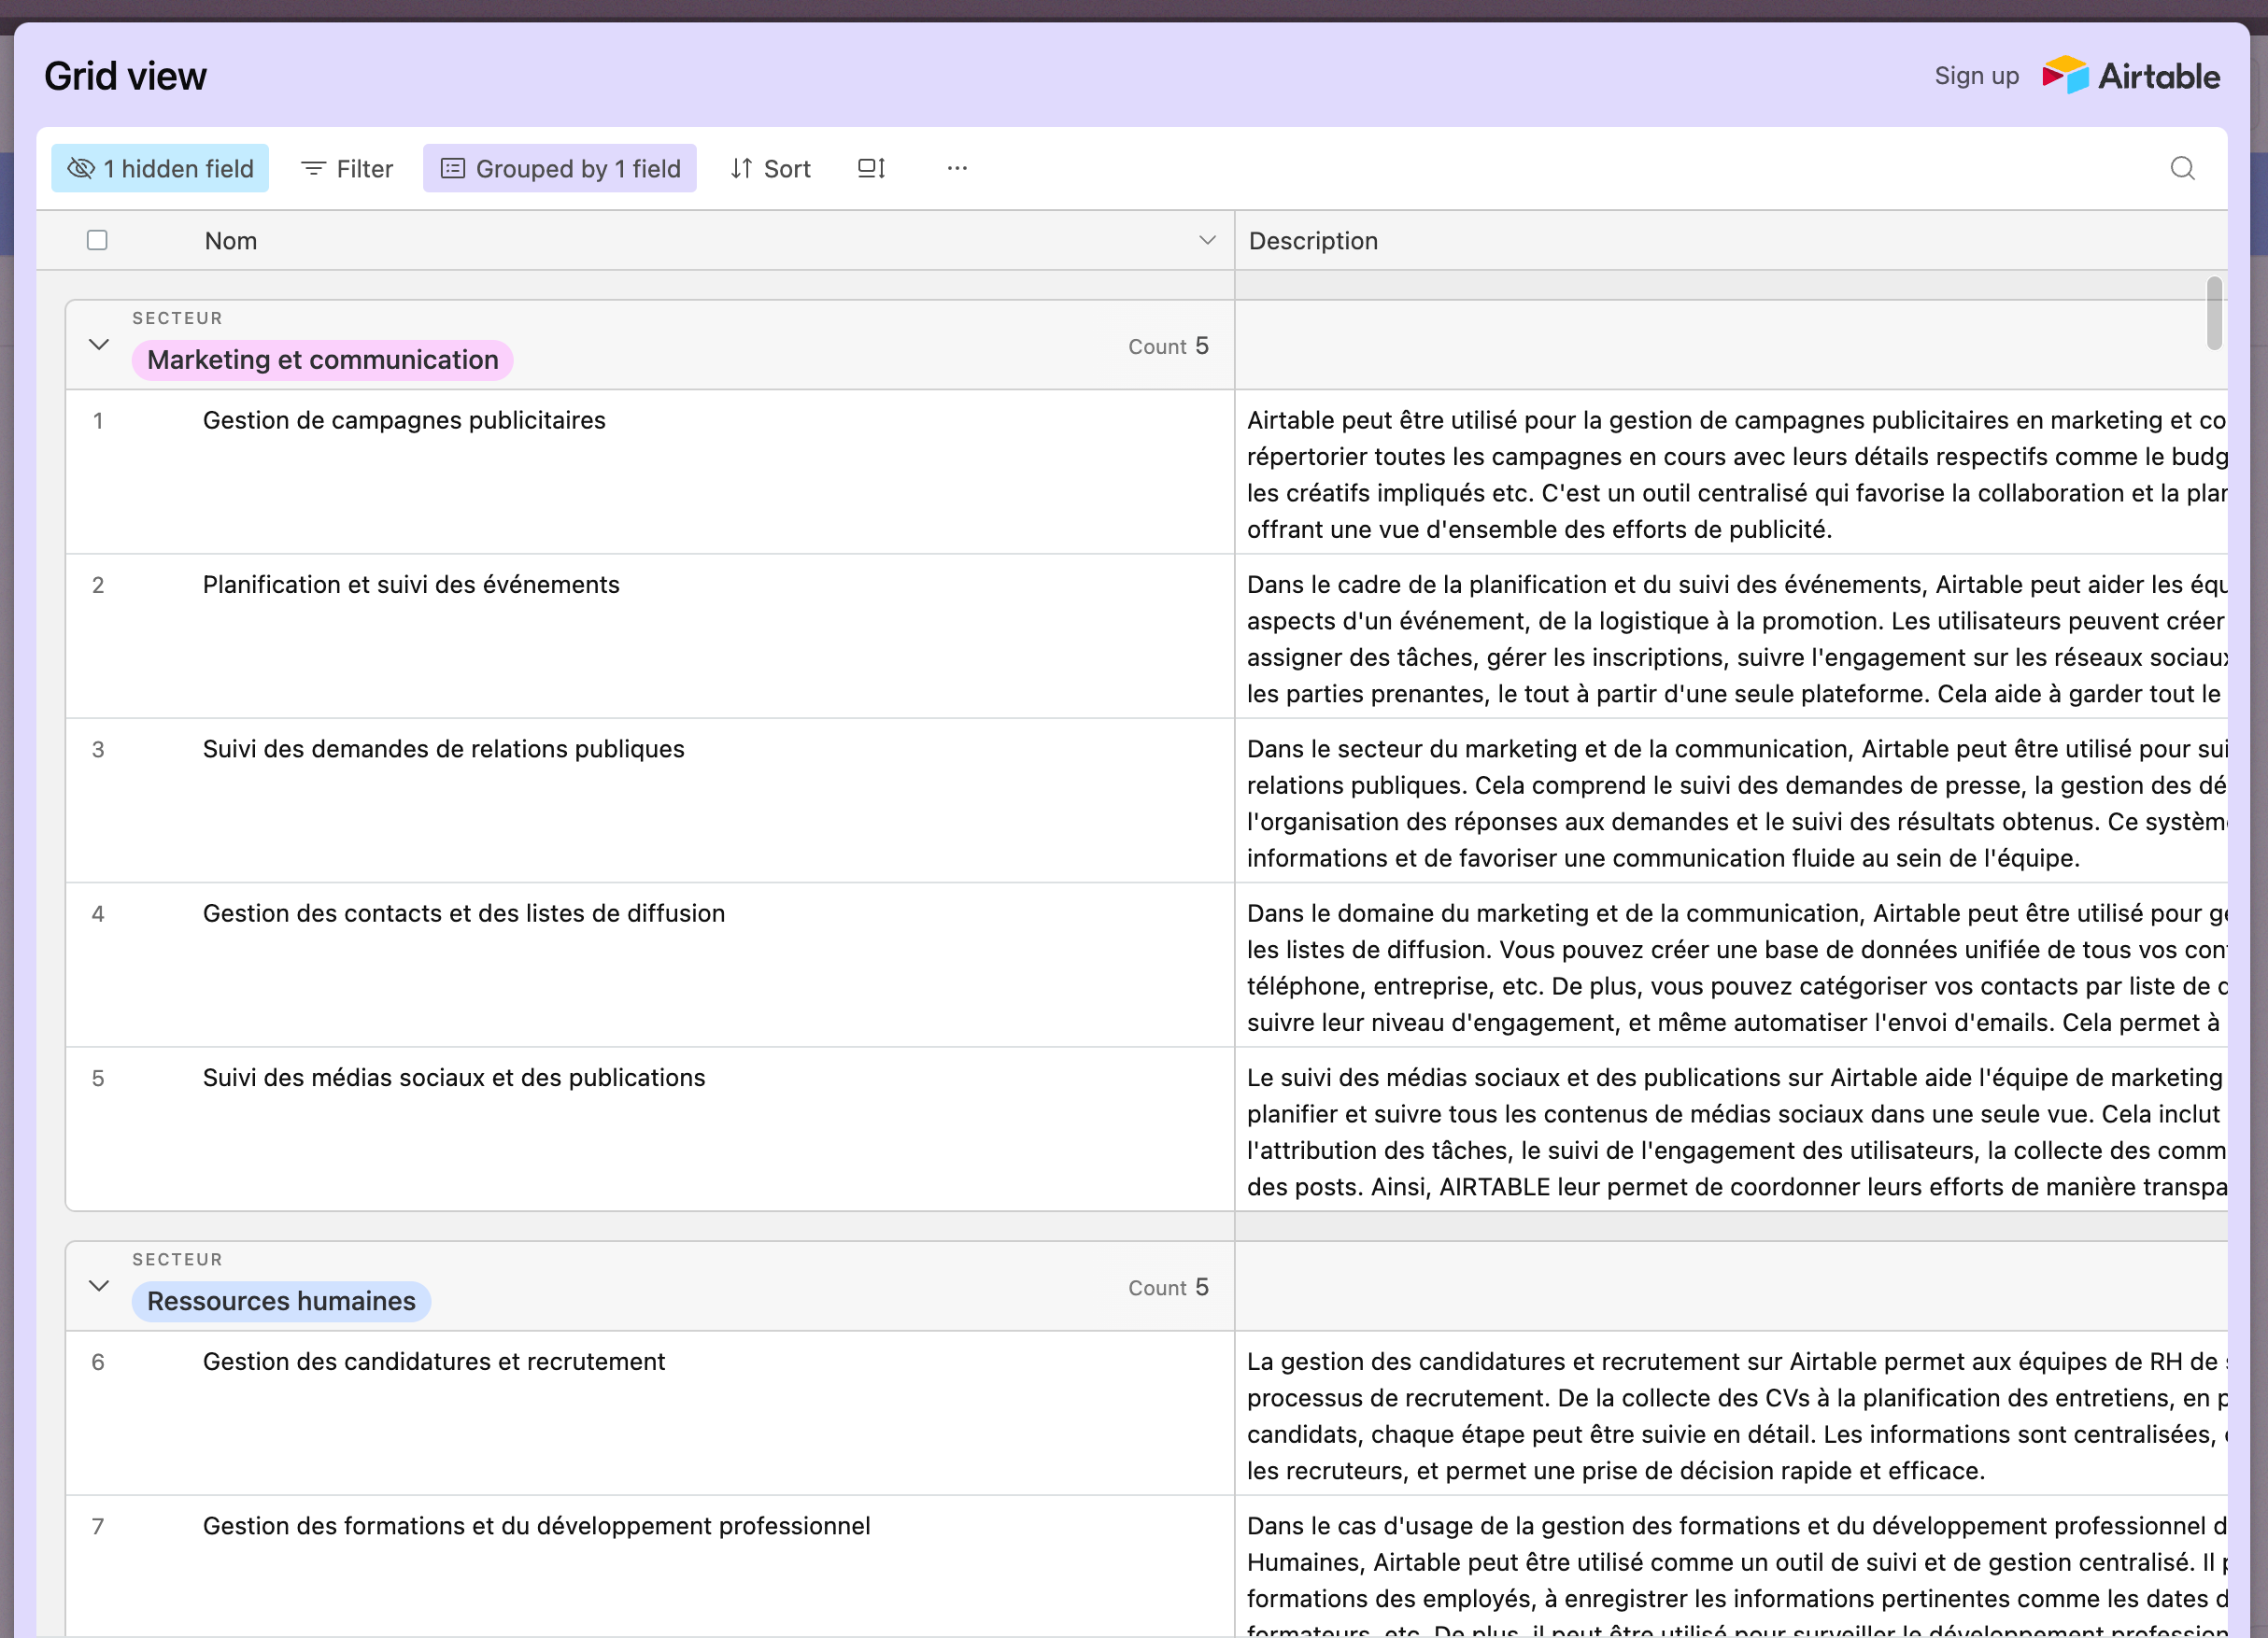Screen dimensions: 2268x1638
Task: Open the Description column header
Action: coord(1312,240)
